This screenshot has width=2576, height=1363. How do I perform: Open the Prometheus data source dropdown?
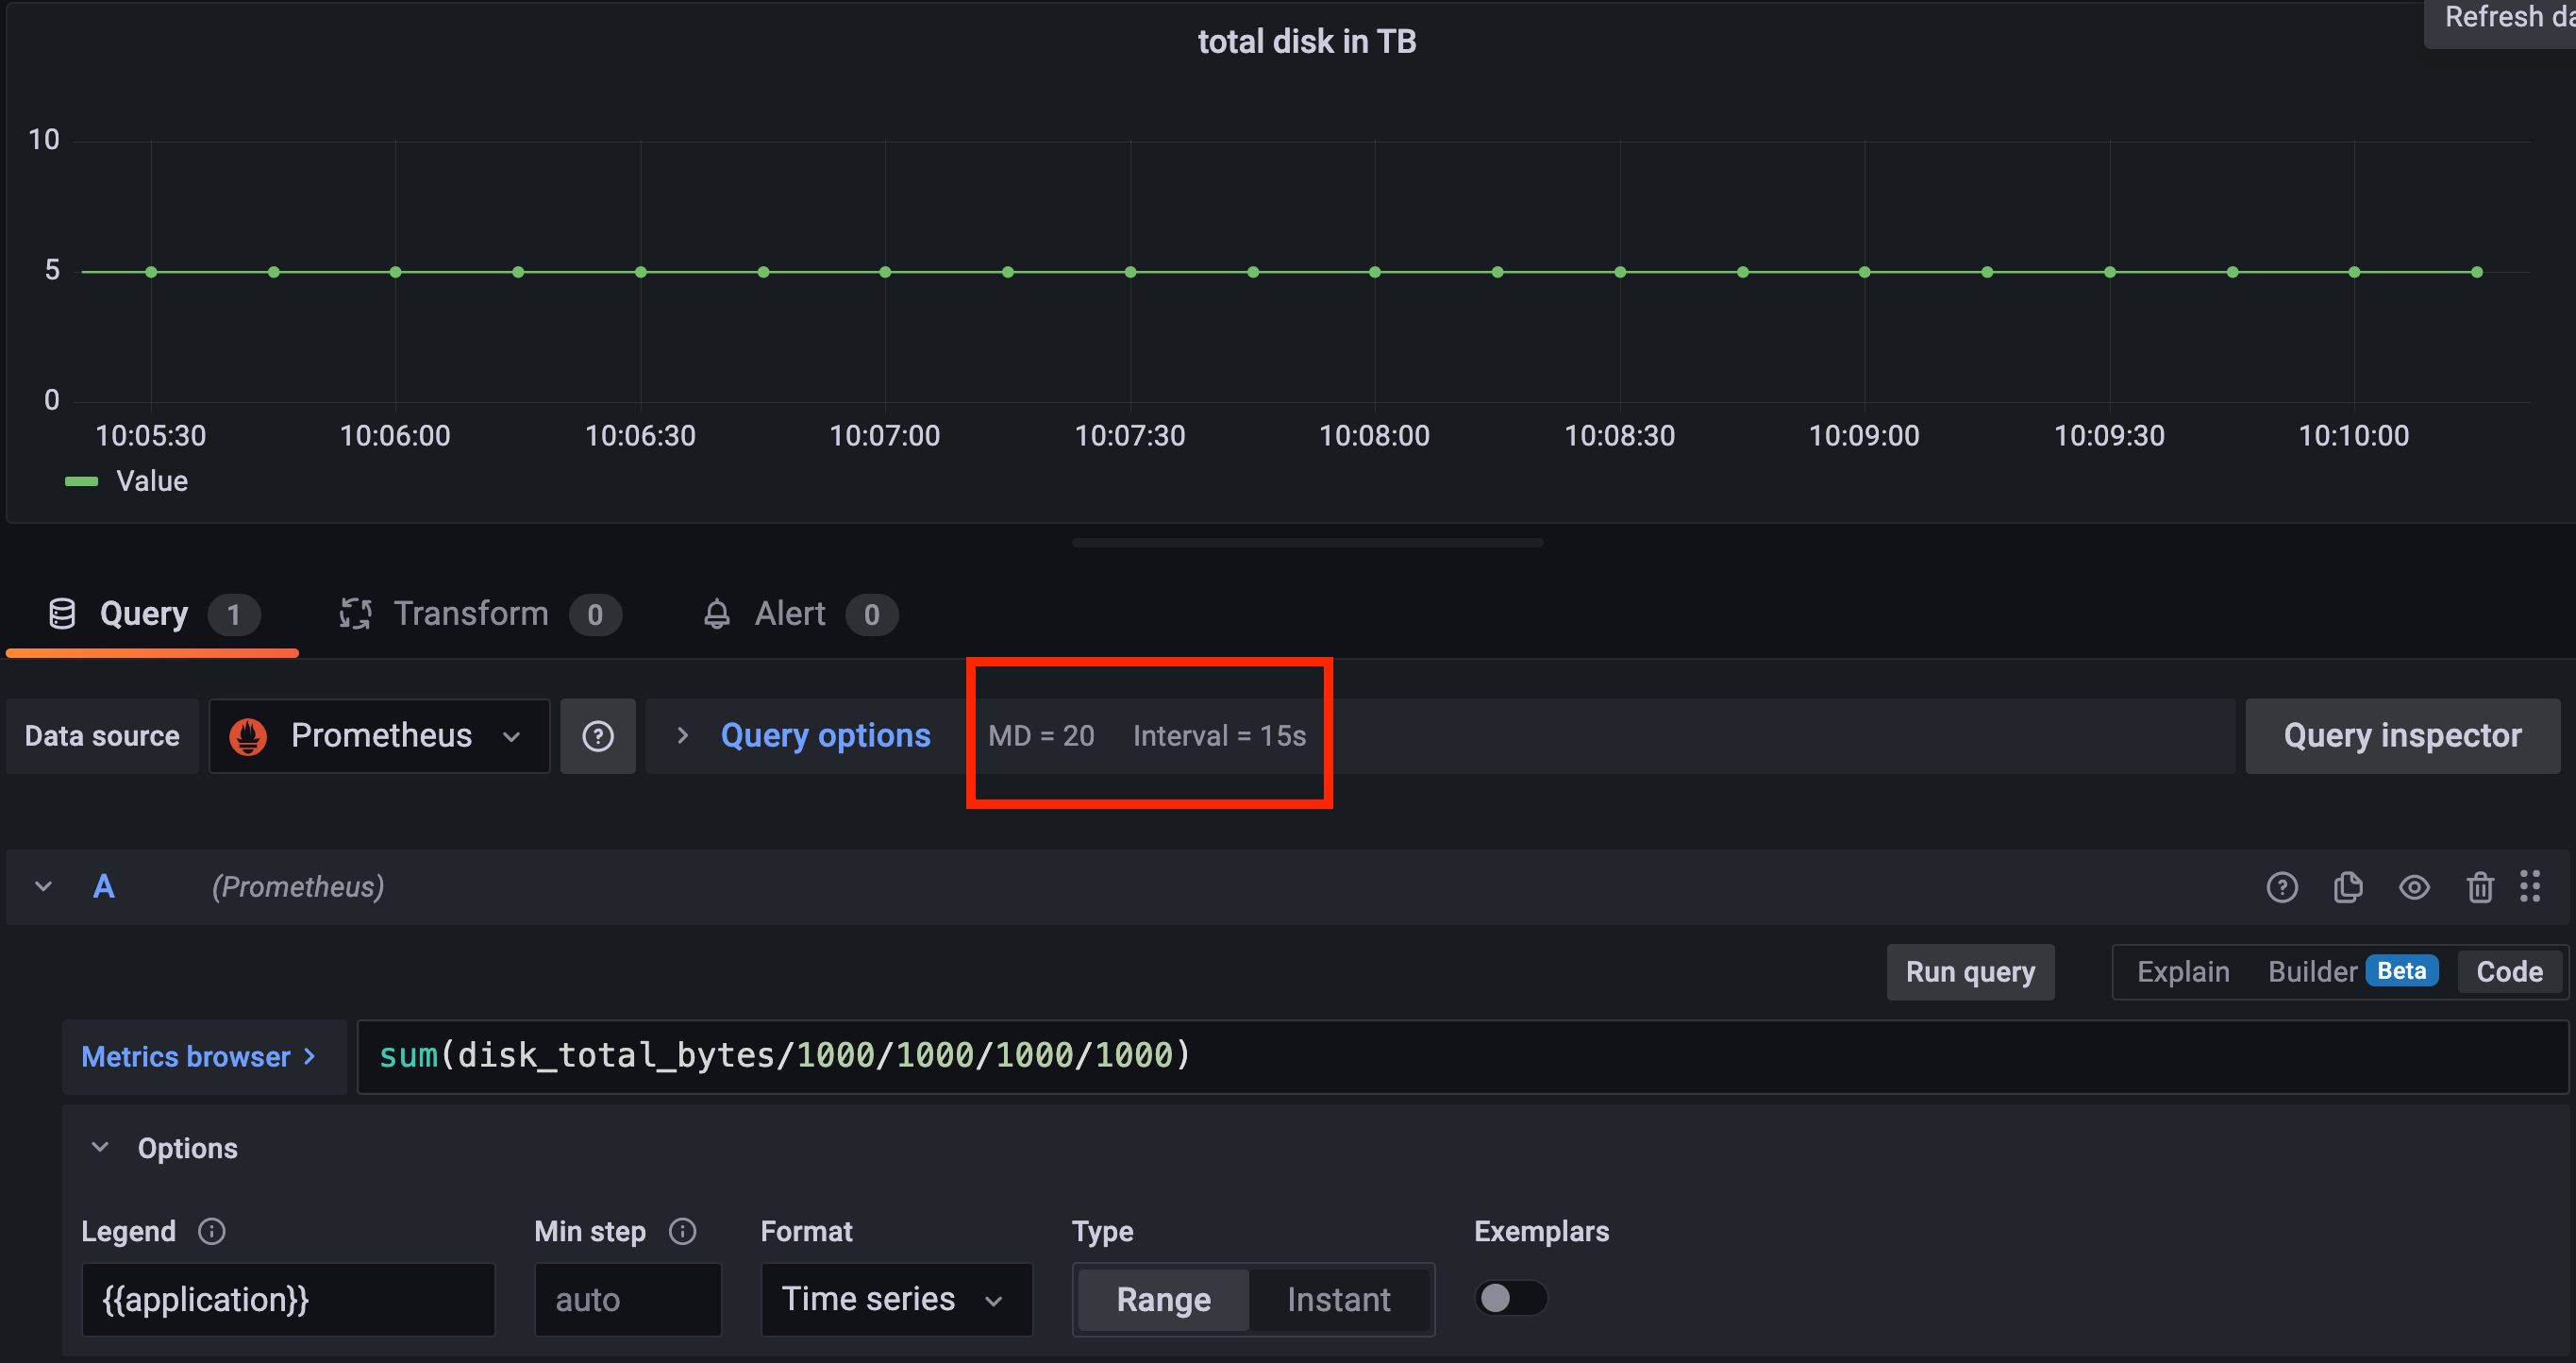(380, 736)
